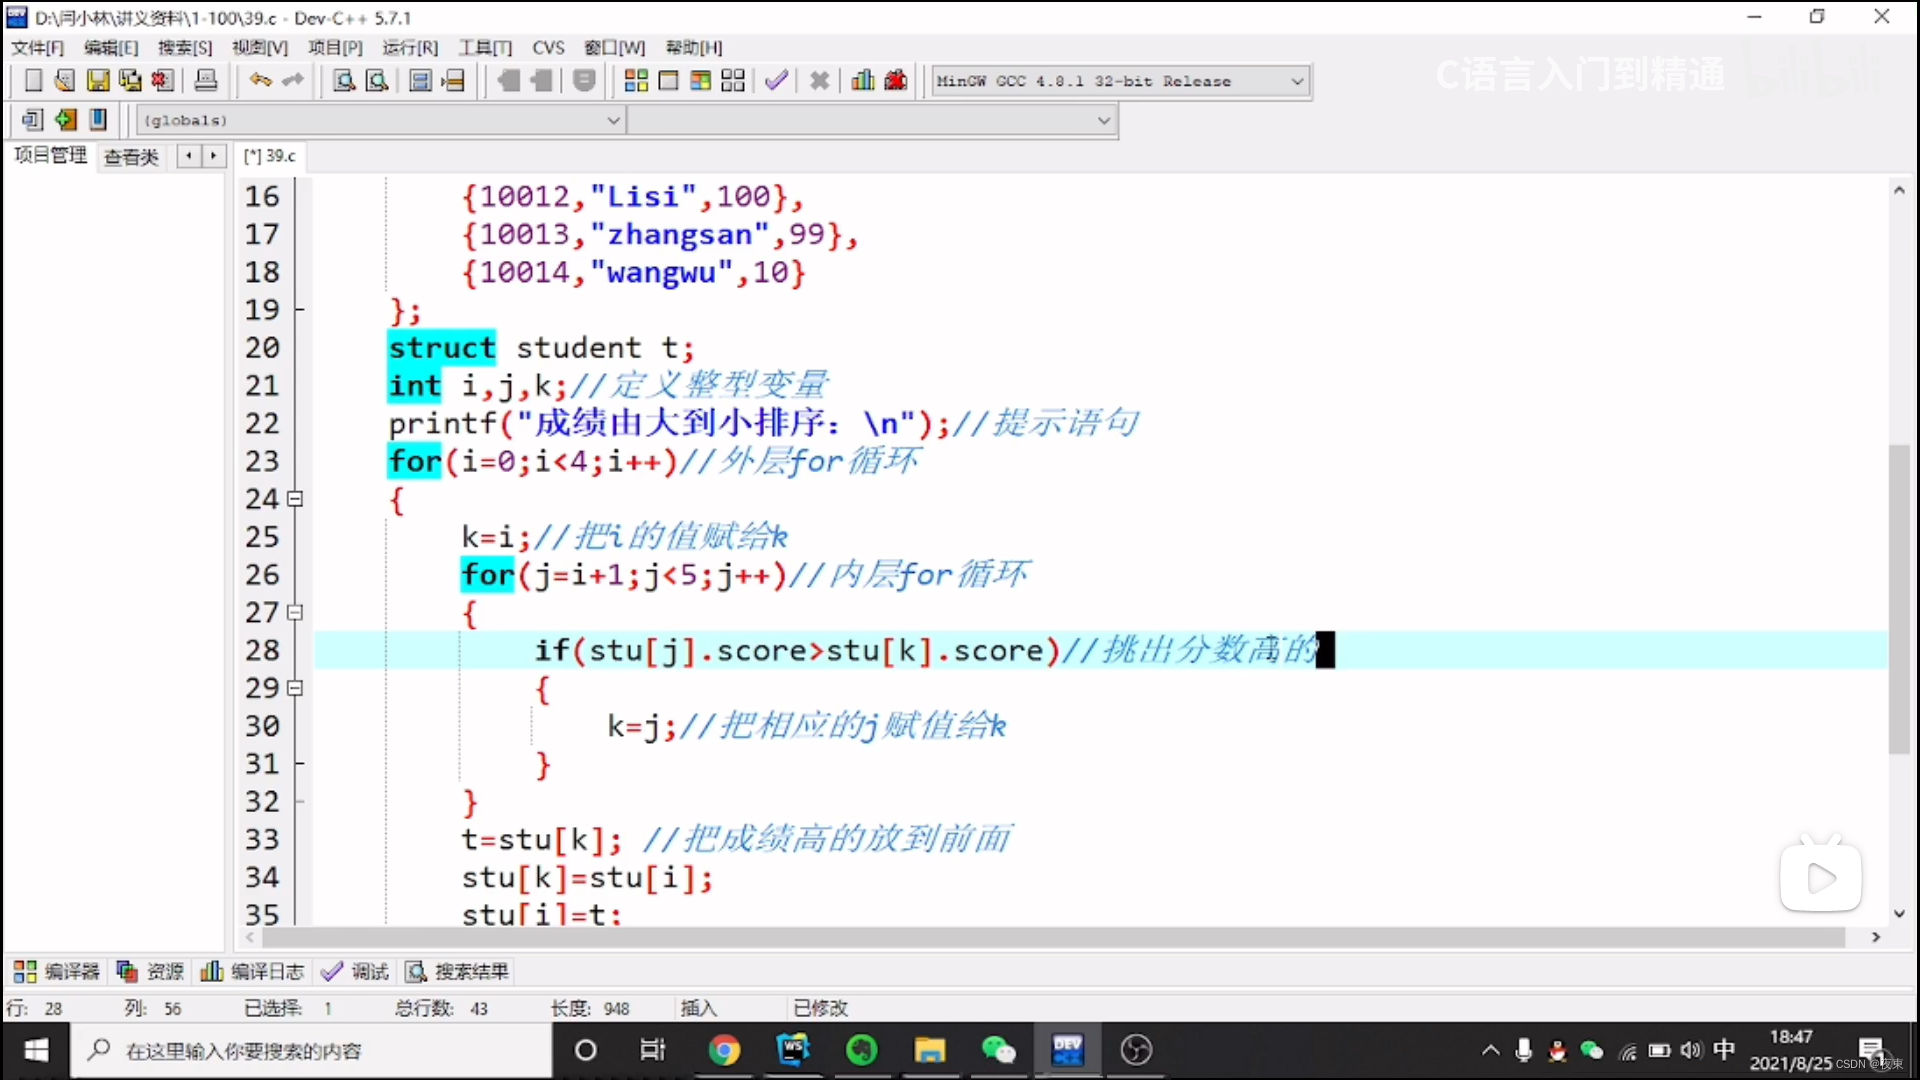This screenshot has height=1080, width=1920.
Task: Click the Find magnifier icon
Action: (x=344, y=81)
